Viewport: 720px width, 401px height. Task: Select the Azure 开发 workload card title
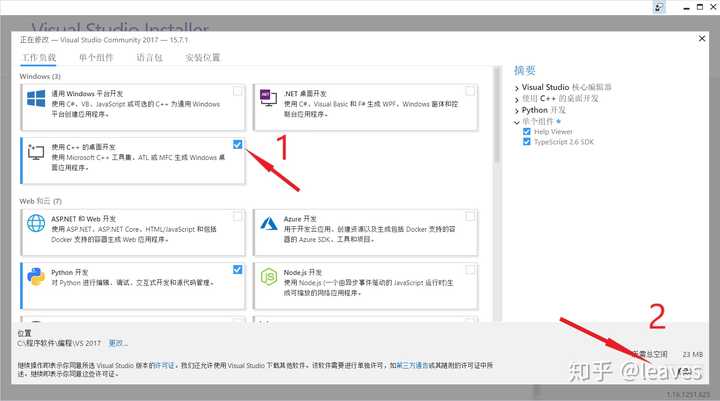[300, 219]
